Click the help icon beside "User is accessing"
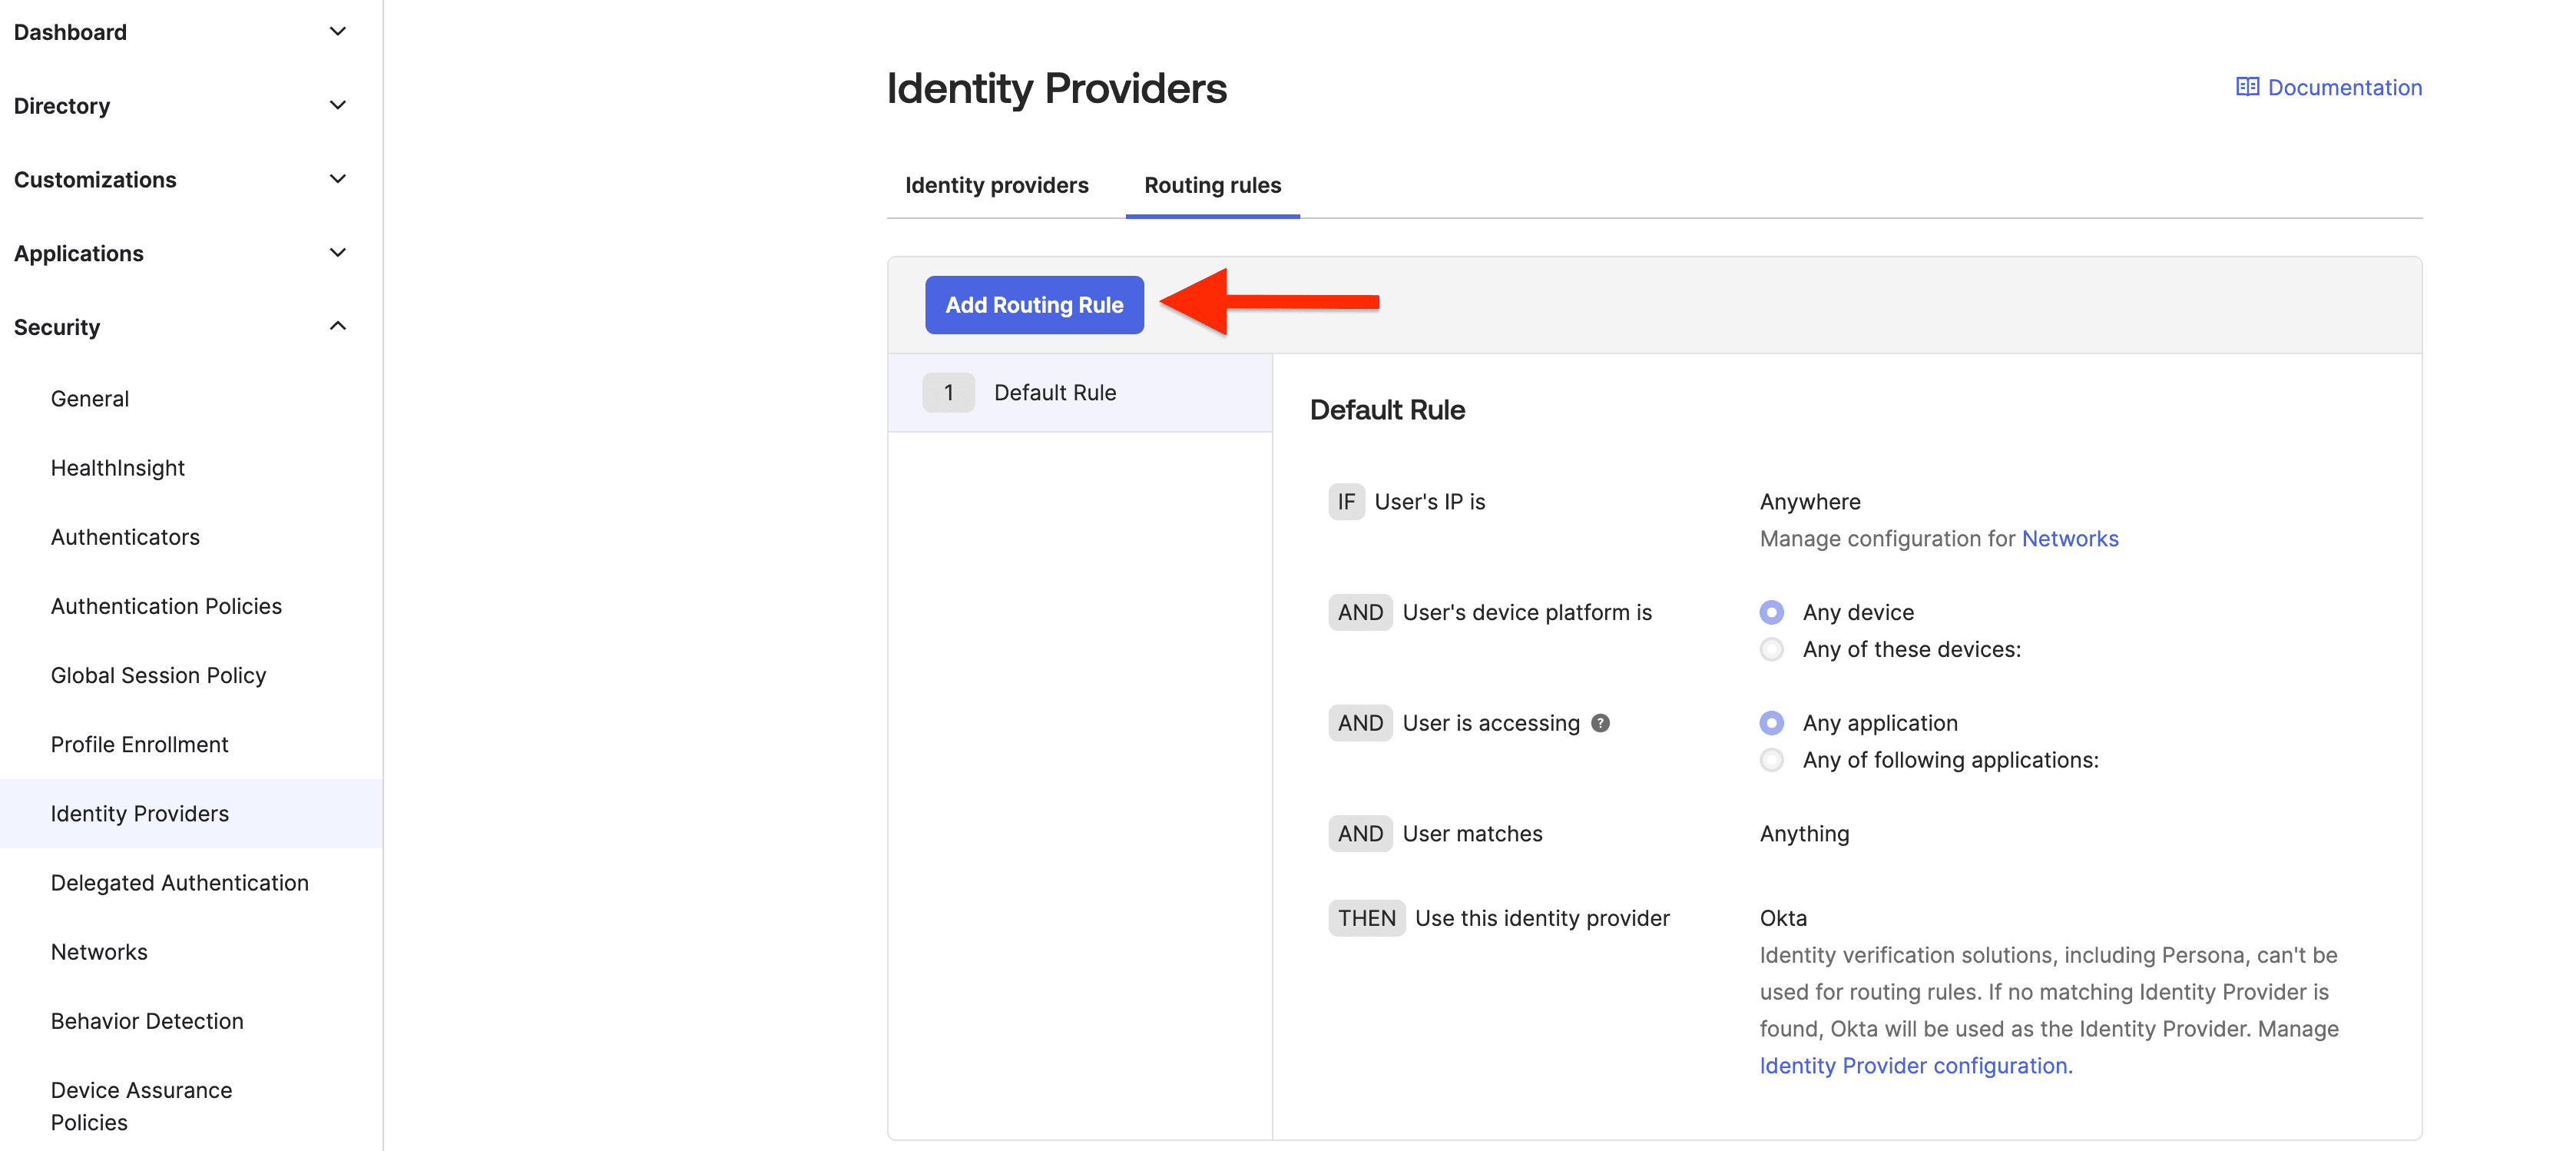The height and width of the screenshot is (1151, 2576). click(1601, 722)
